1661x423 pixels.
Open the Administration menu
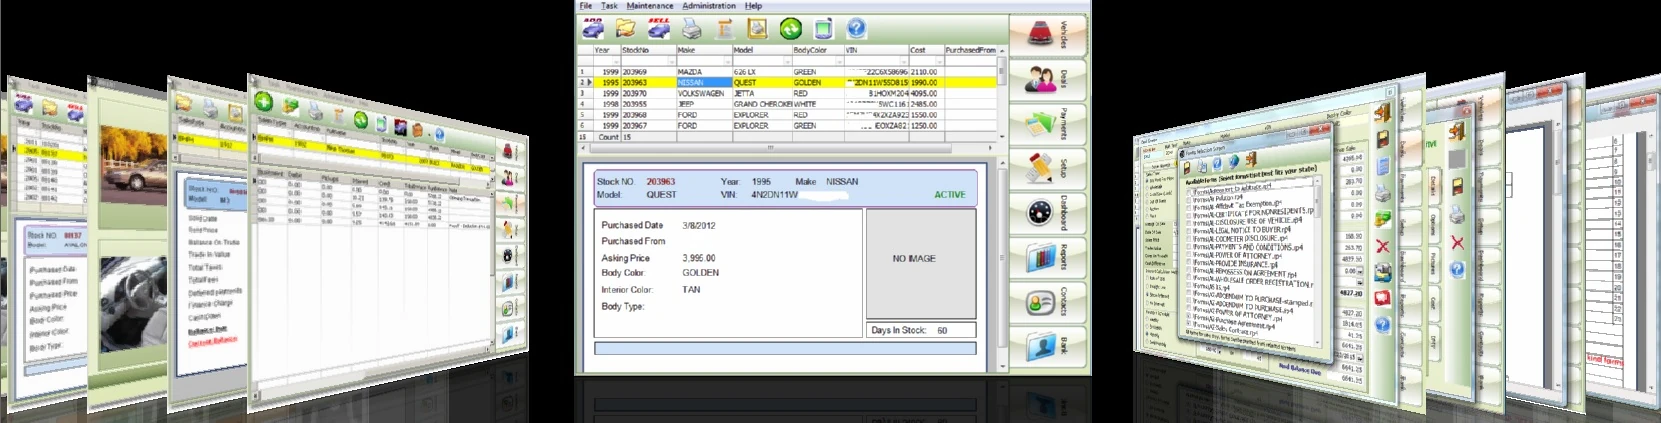709,6
